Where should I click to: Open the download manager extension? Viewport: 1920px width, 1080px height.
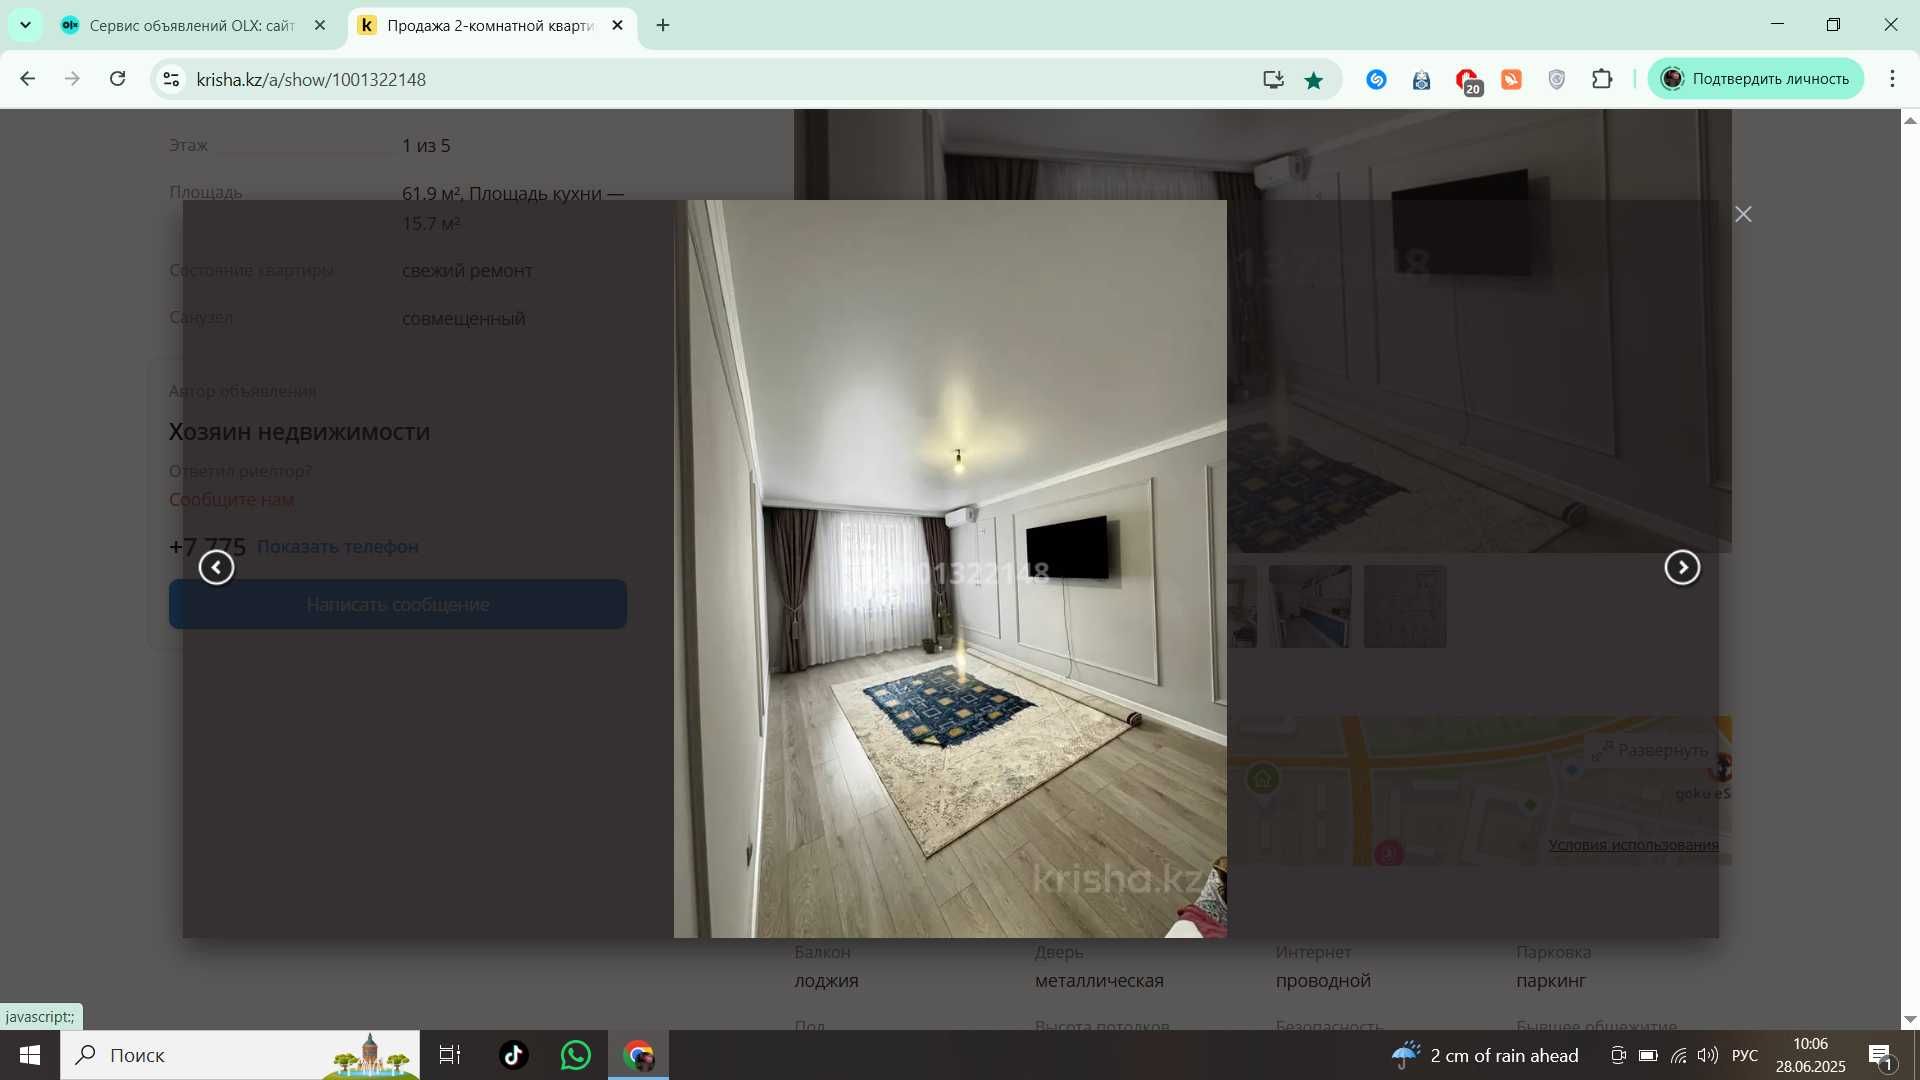pyautogui.click(x=1421, y=80)
